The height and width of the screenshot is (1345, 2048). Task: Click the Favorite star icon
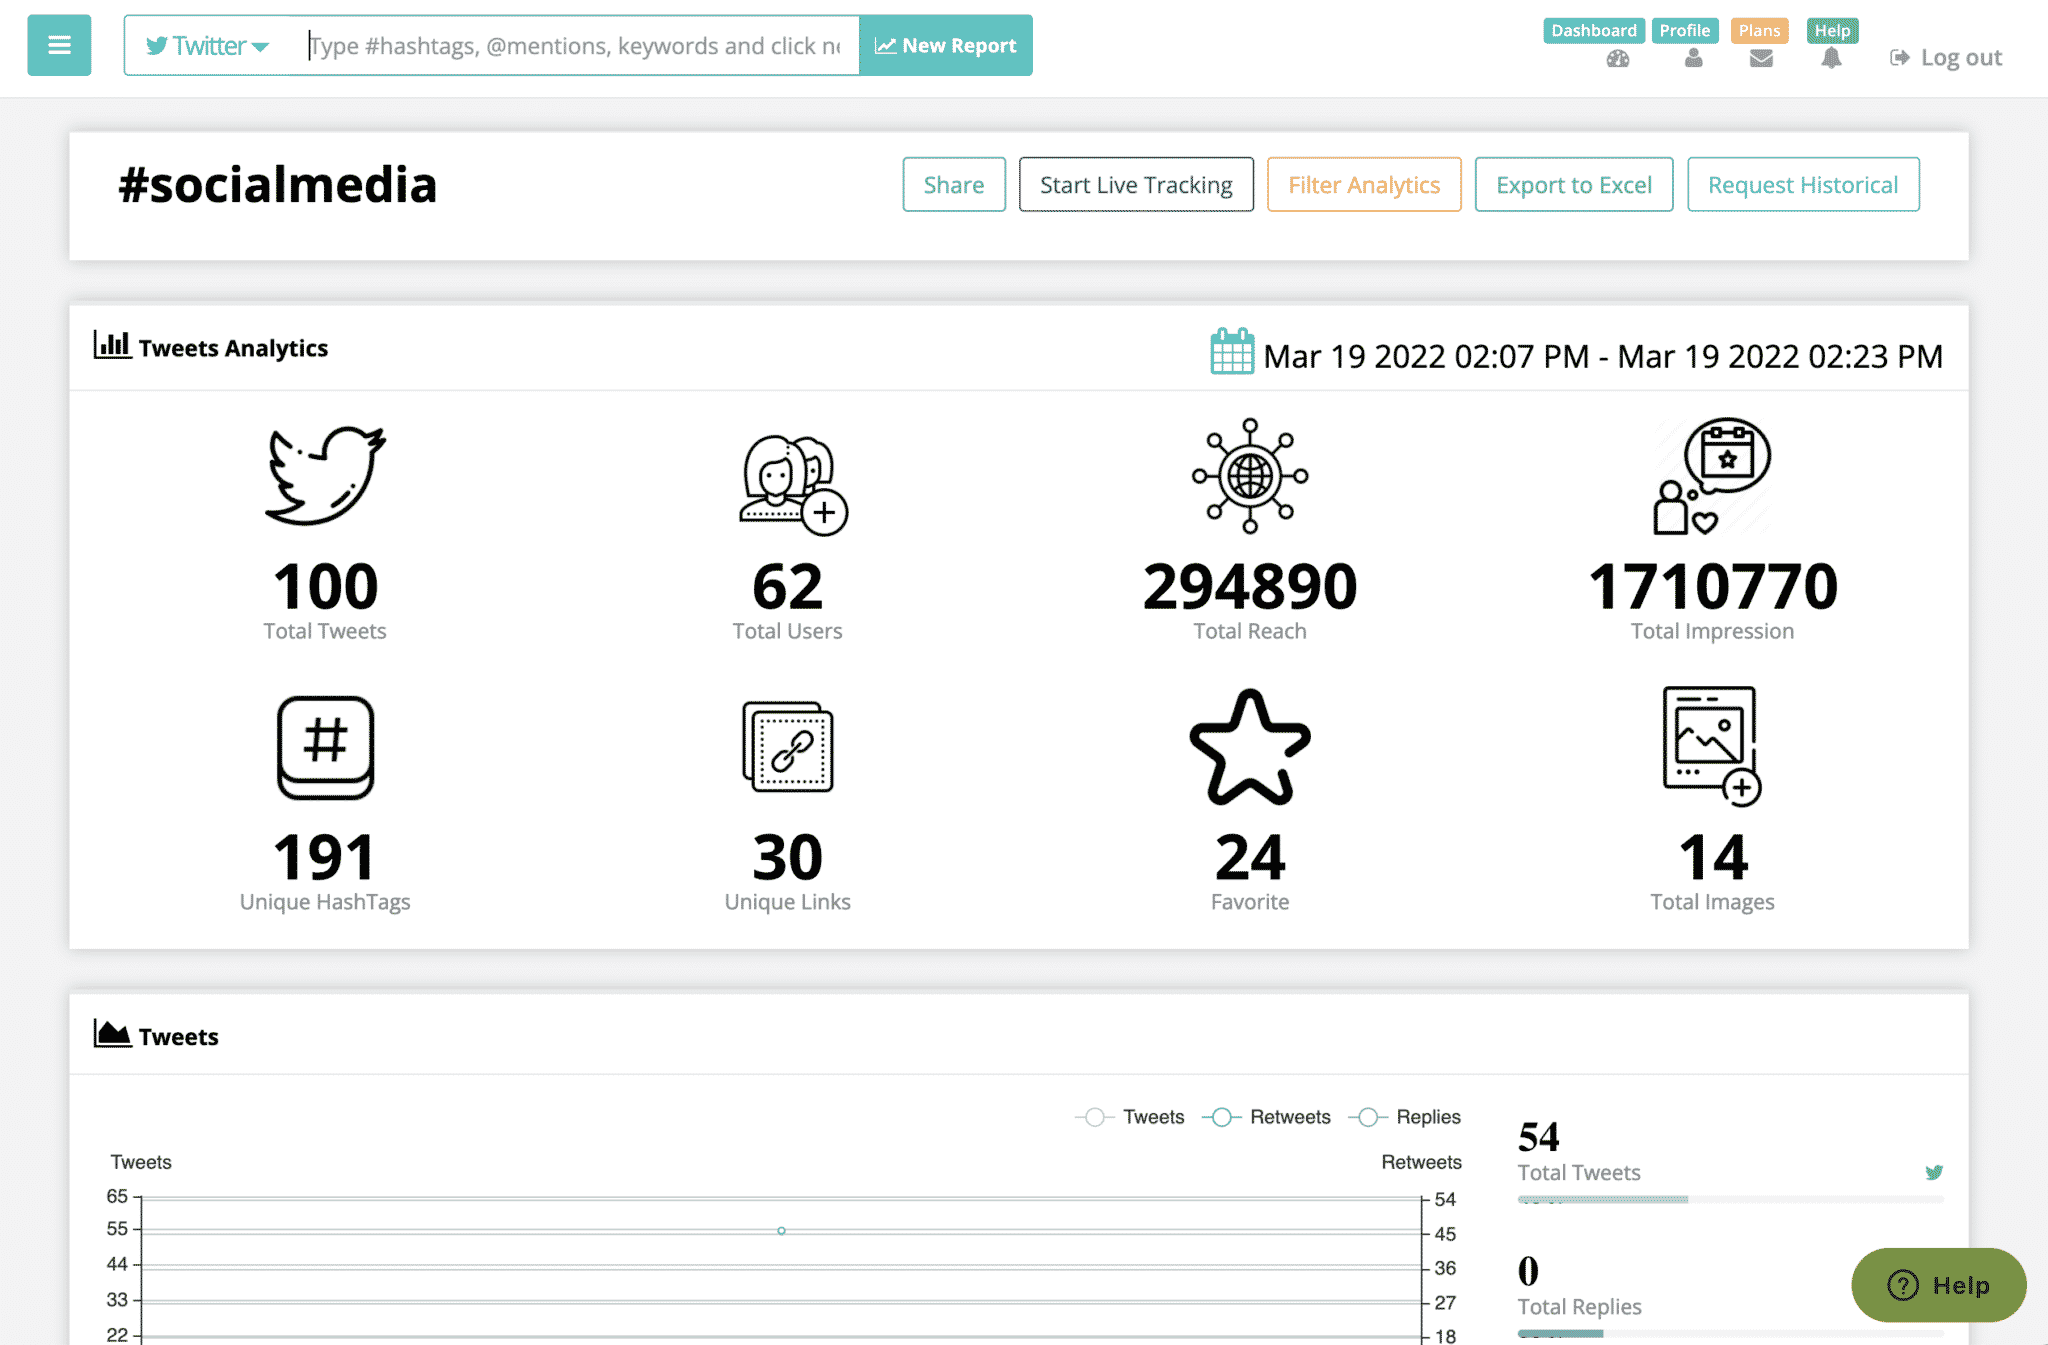(x=1249, y=747)
